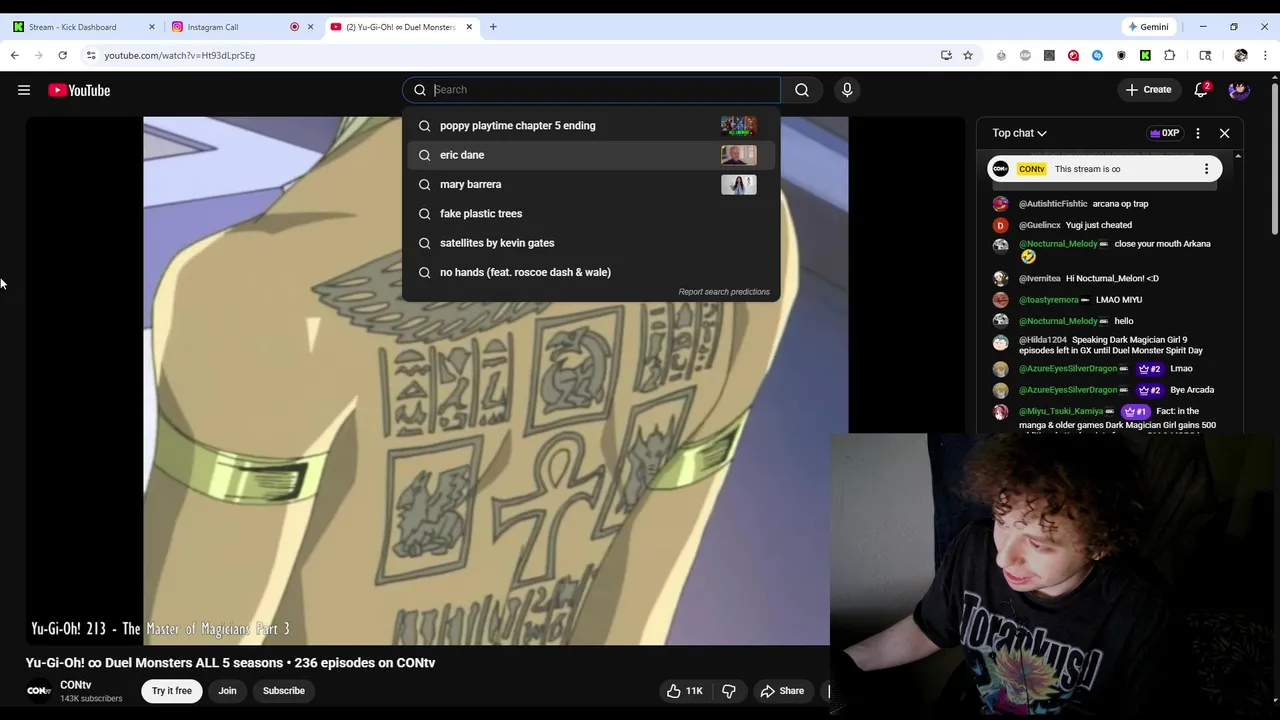Open the YouTube guide hamburger menu
The width and height of the screenshot is (1280, 720).
pos(24,90)
